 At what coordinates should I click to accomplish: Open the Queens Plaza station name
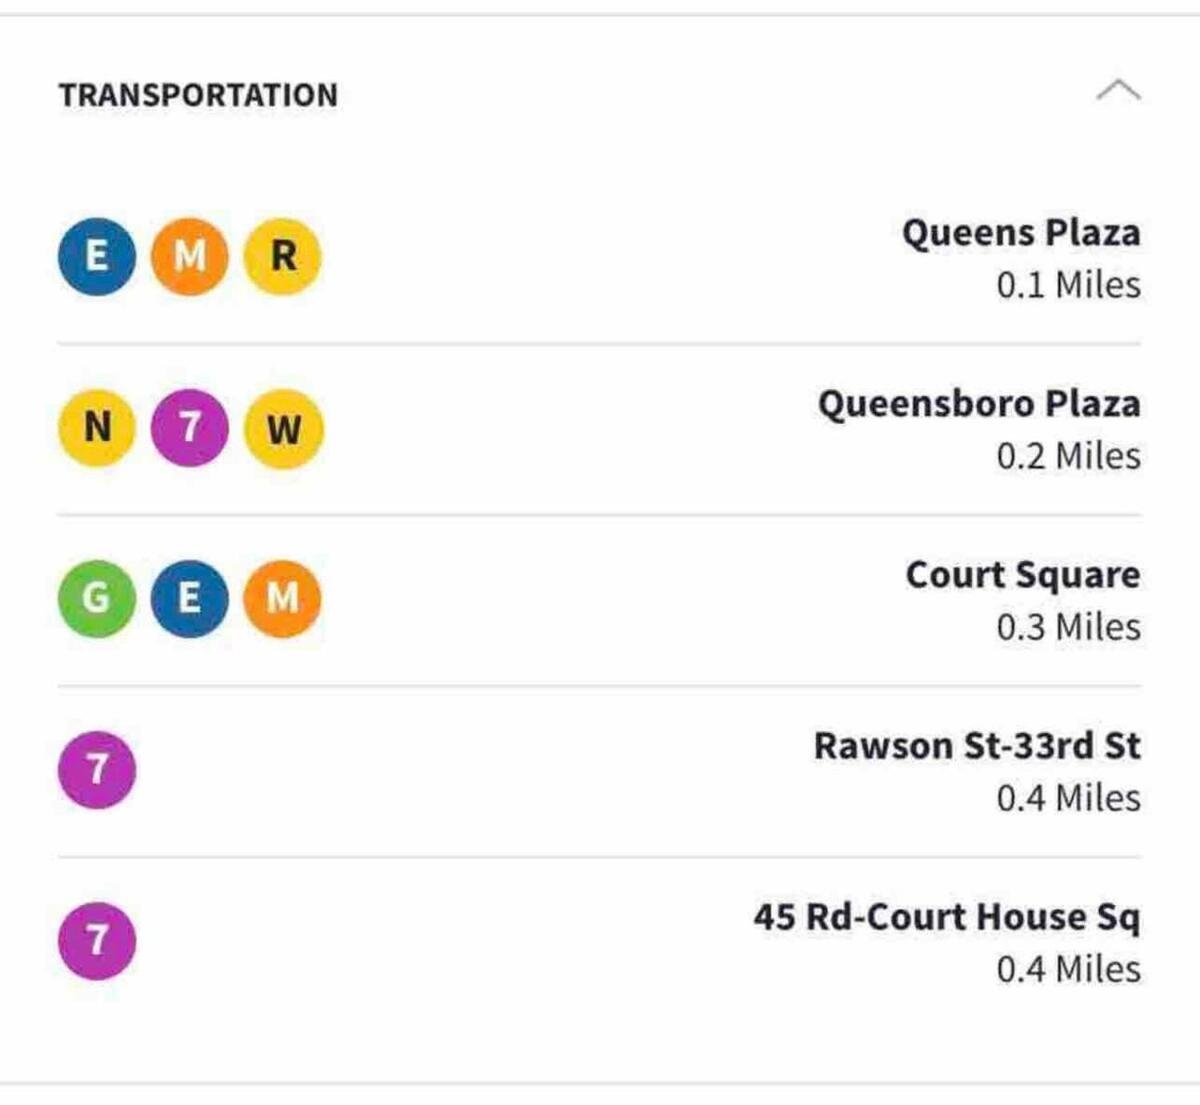pos(1021,233)
